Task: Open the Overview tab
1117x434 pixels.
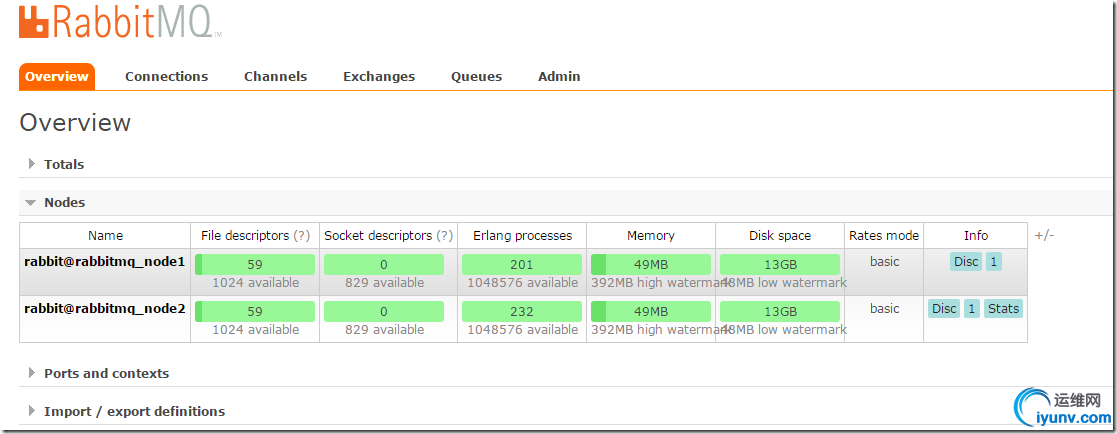Action: tap(56, 76)
